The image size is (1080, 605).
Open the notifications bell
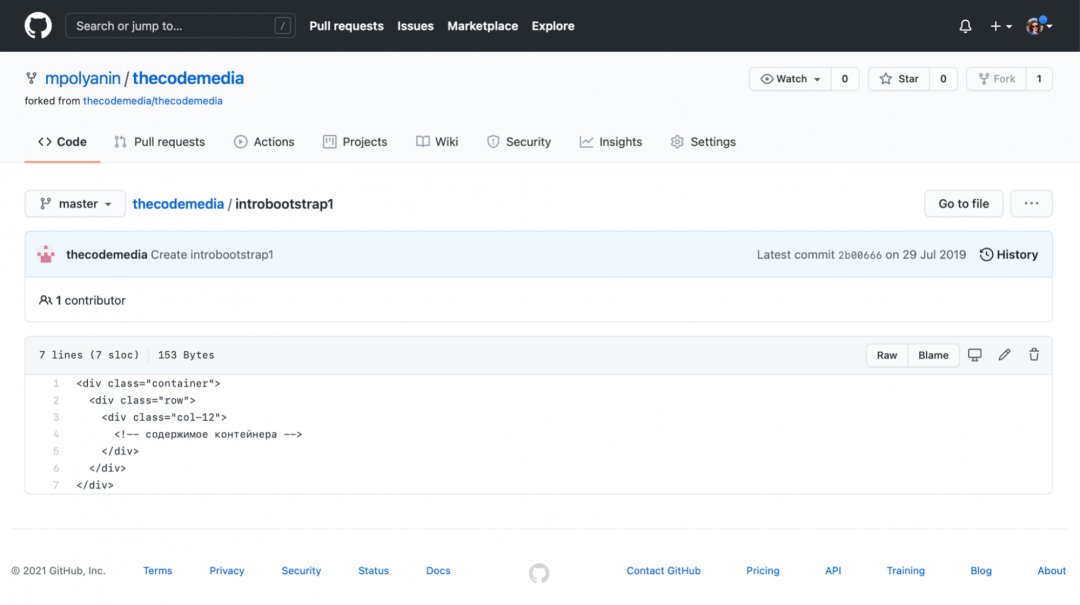(x=965, y=26)
